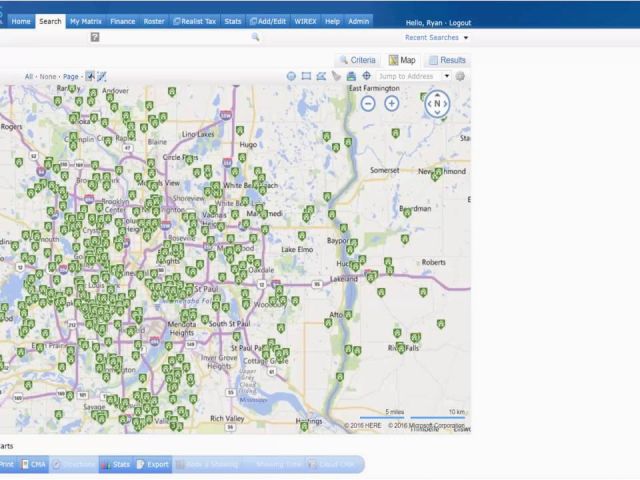Open the WIREX menu
The image size is (640, 480).
pos(305,21)
